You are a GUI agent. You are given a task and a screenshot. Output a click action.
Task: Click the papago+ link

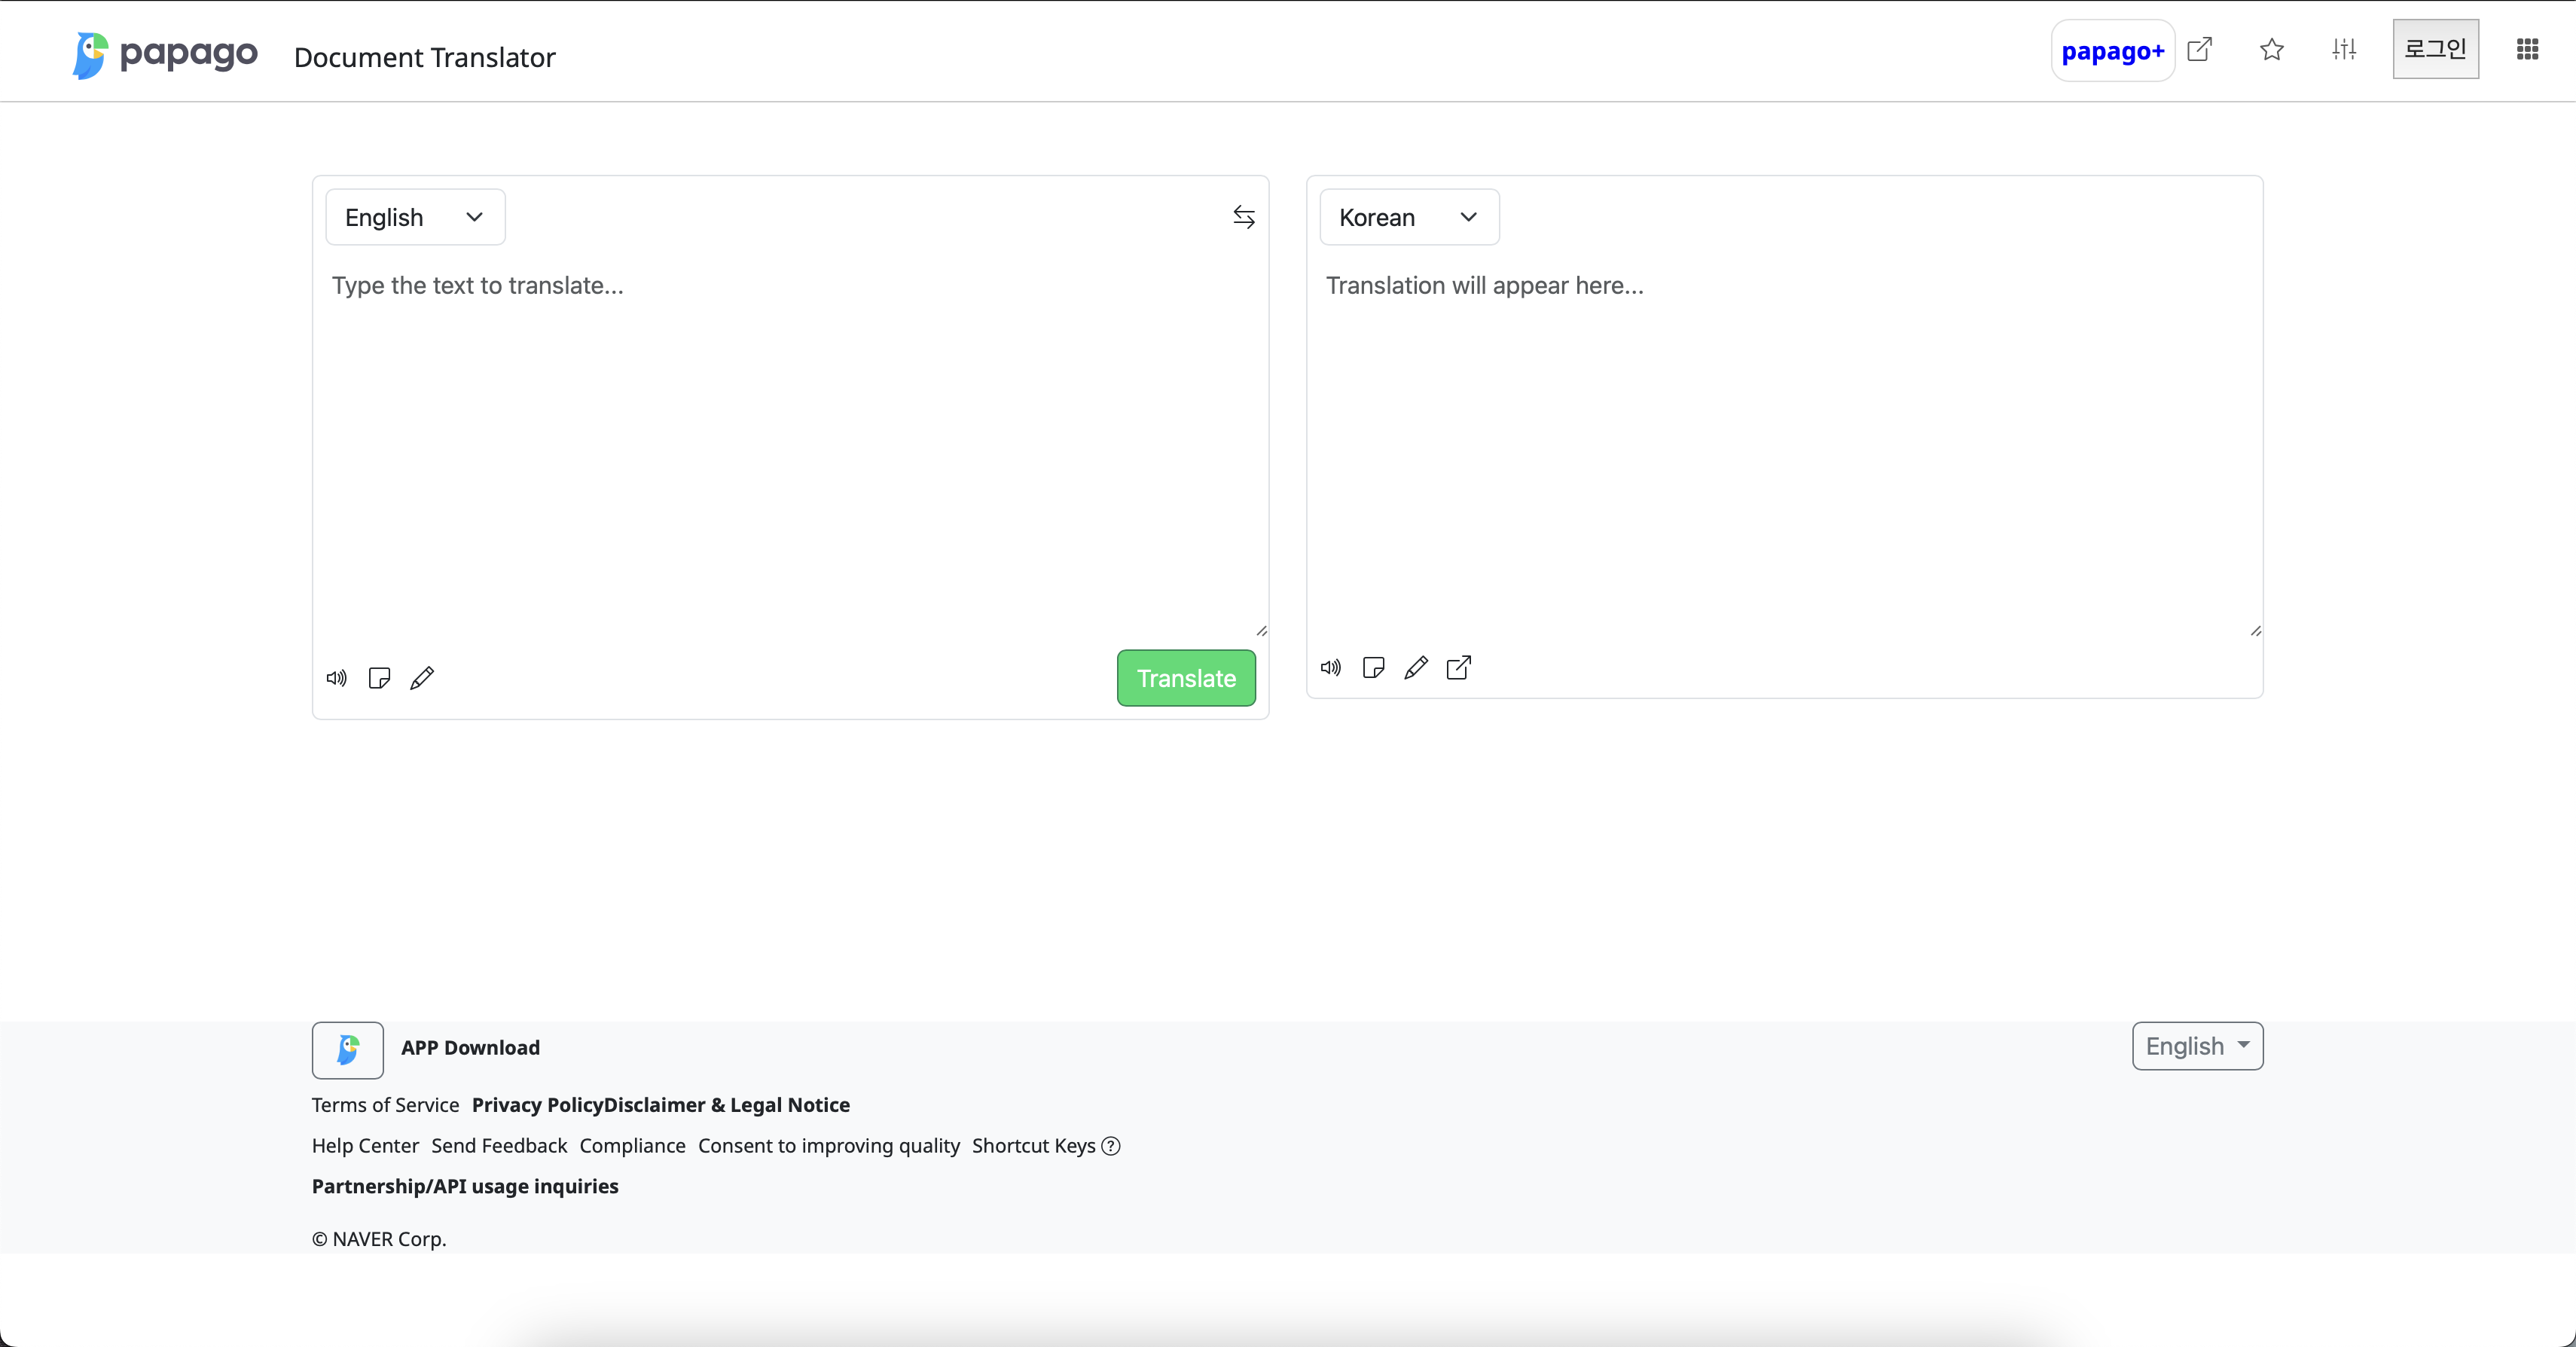2112,51
